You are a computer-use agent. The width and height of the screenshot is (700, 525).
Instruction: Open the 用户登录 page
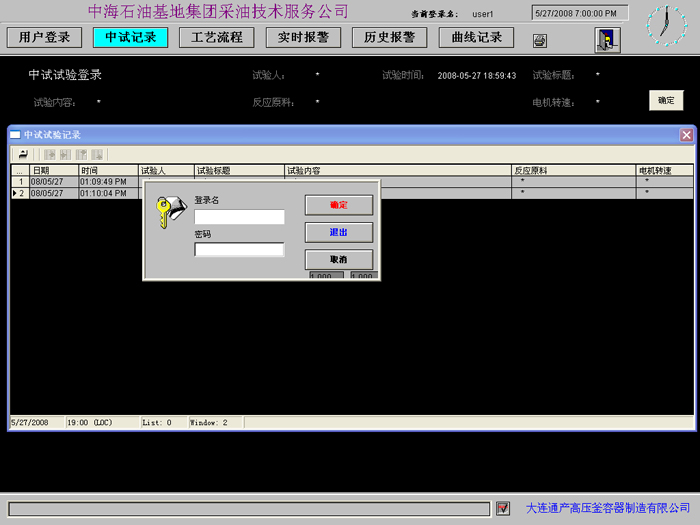(x=45, y=38)
